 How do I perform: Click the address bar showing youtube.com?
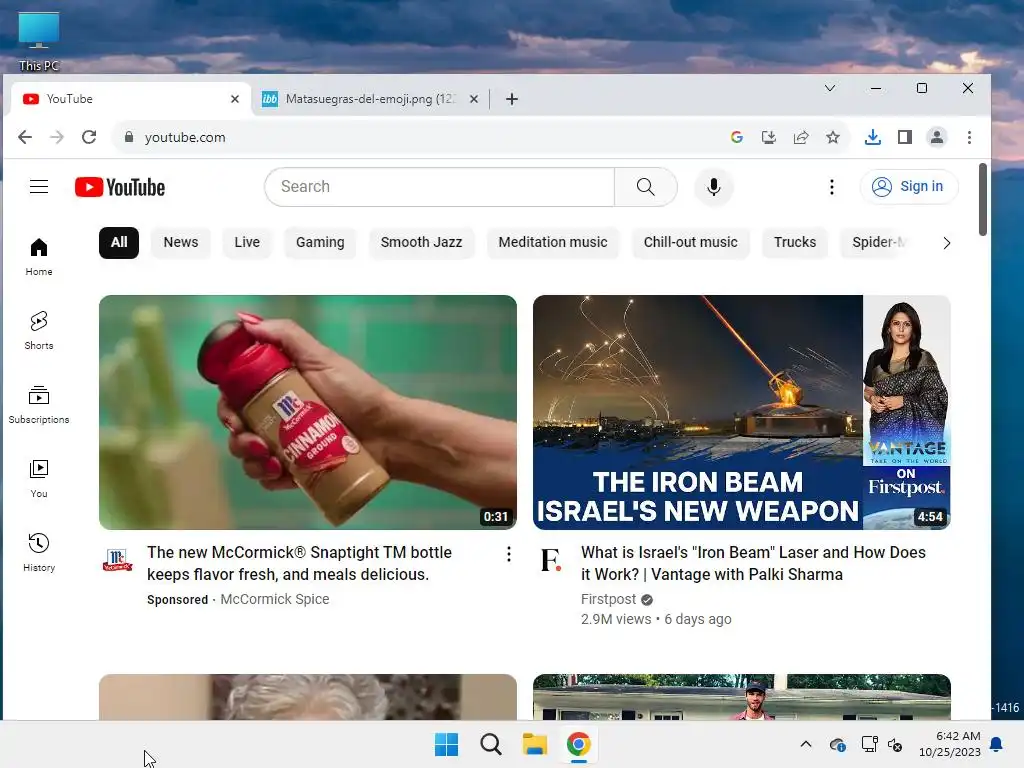[x=418, y=137]
